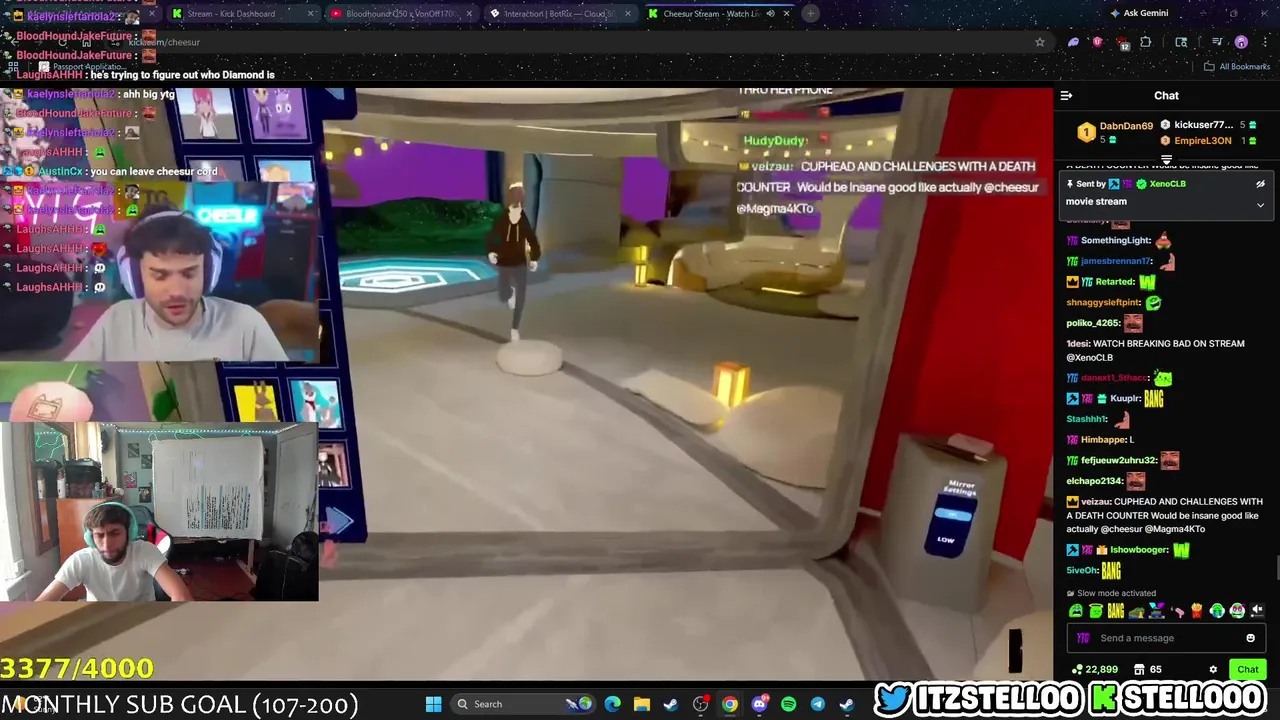Open the purple ghost extension icon
This screenshot has height=720, width=1280.
point(1074,42)
